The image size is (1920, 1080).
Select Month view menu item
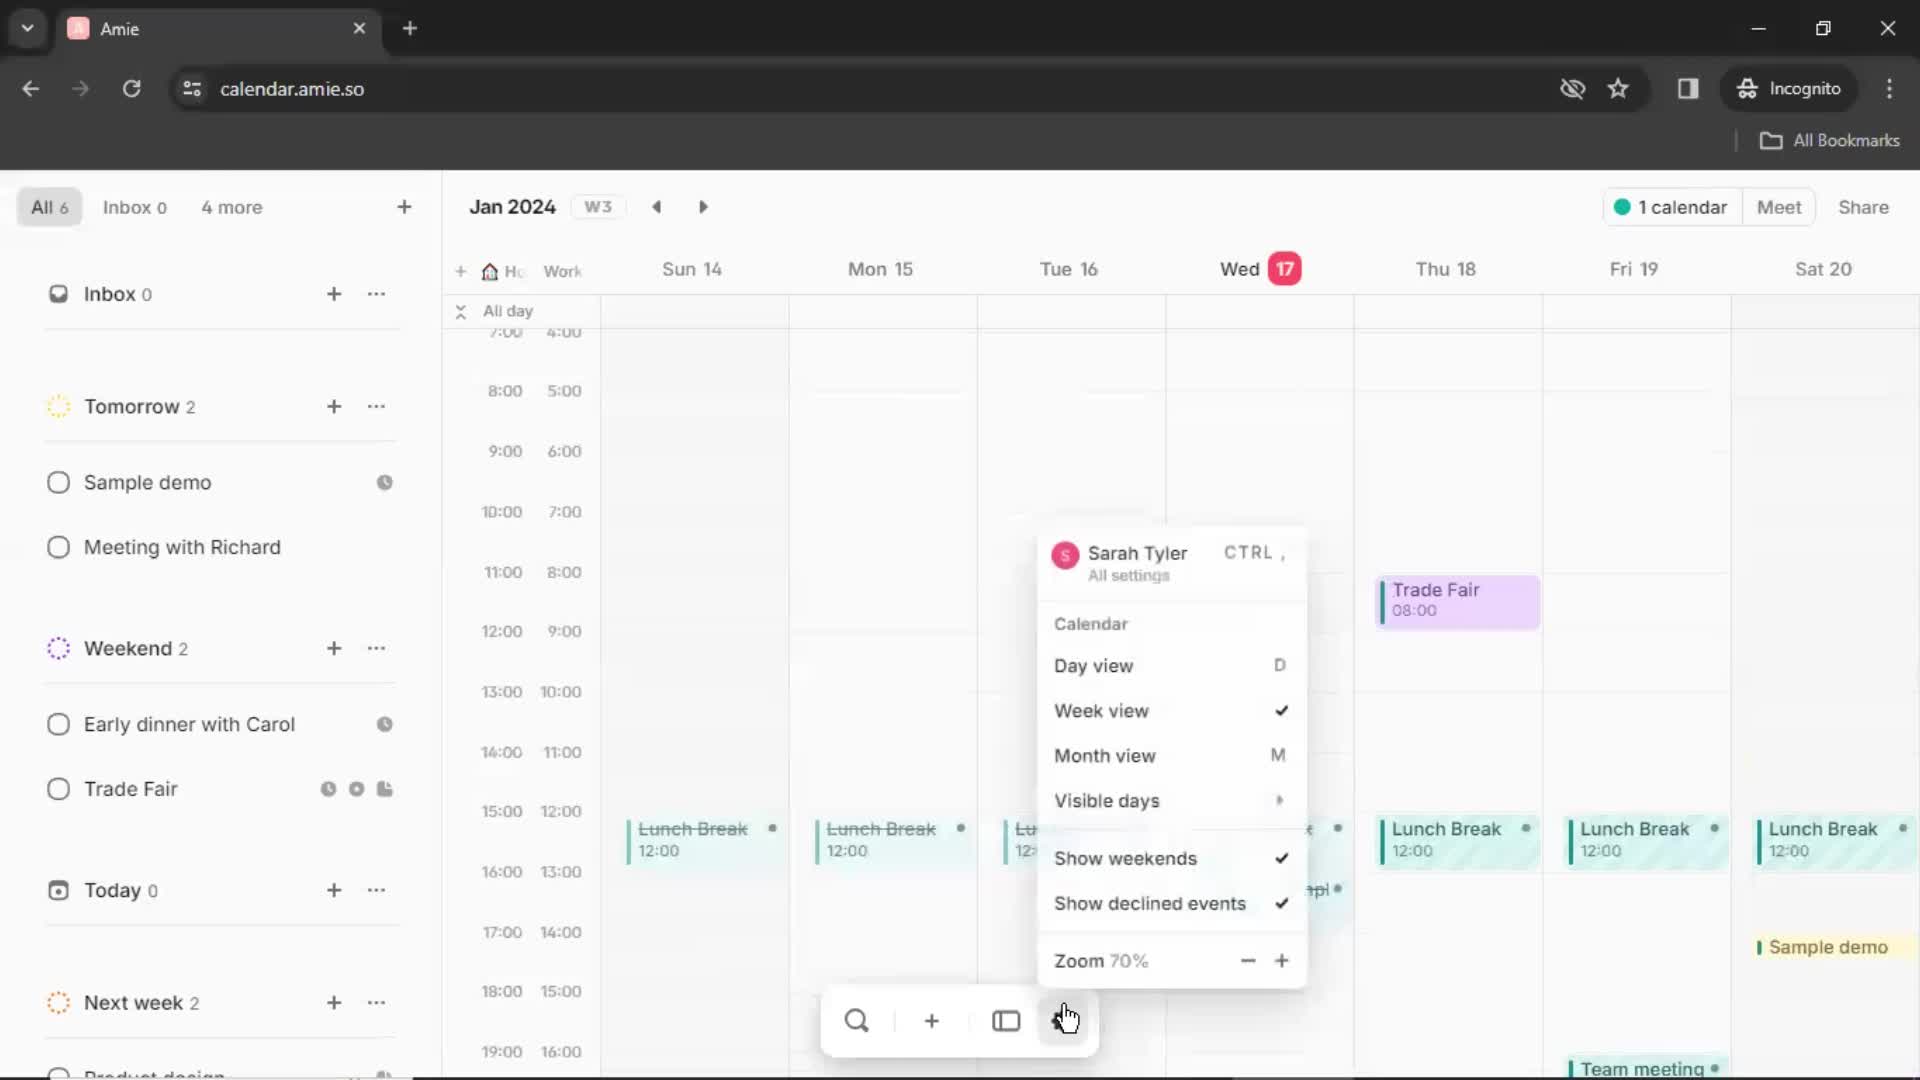(x=1105, y=754)
